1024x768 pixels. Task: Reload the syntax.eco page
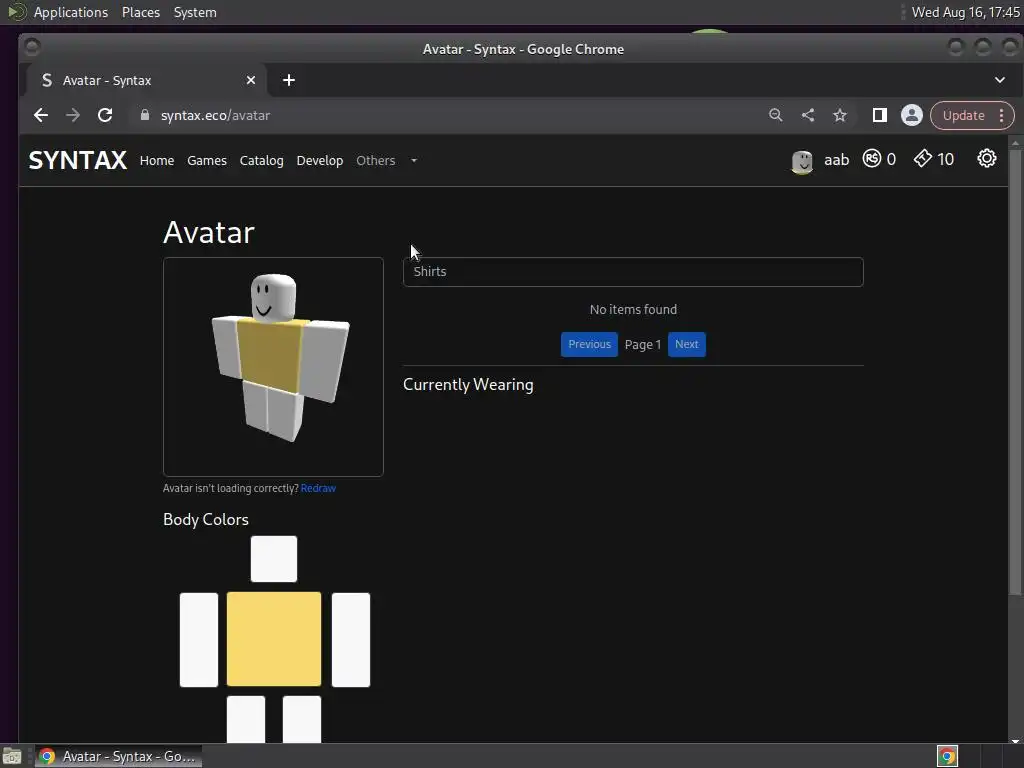[105, 116]
